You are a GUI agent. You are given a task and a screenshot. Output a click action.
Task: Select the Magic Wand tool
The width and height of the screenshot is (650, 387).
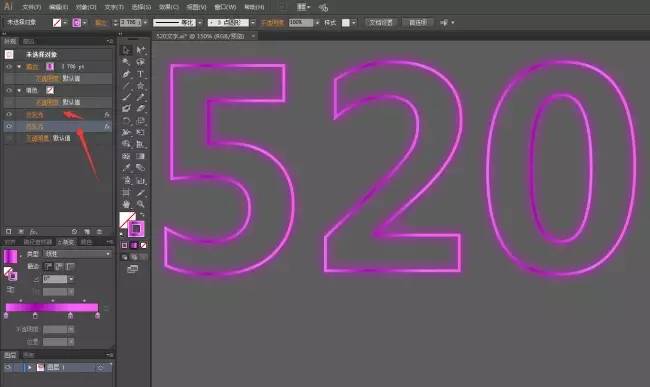126,62
